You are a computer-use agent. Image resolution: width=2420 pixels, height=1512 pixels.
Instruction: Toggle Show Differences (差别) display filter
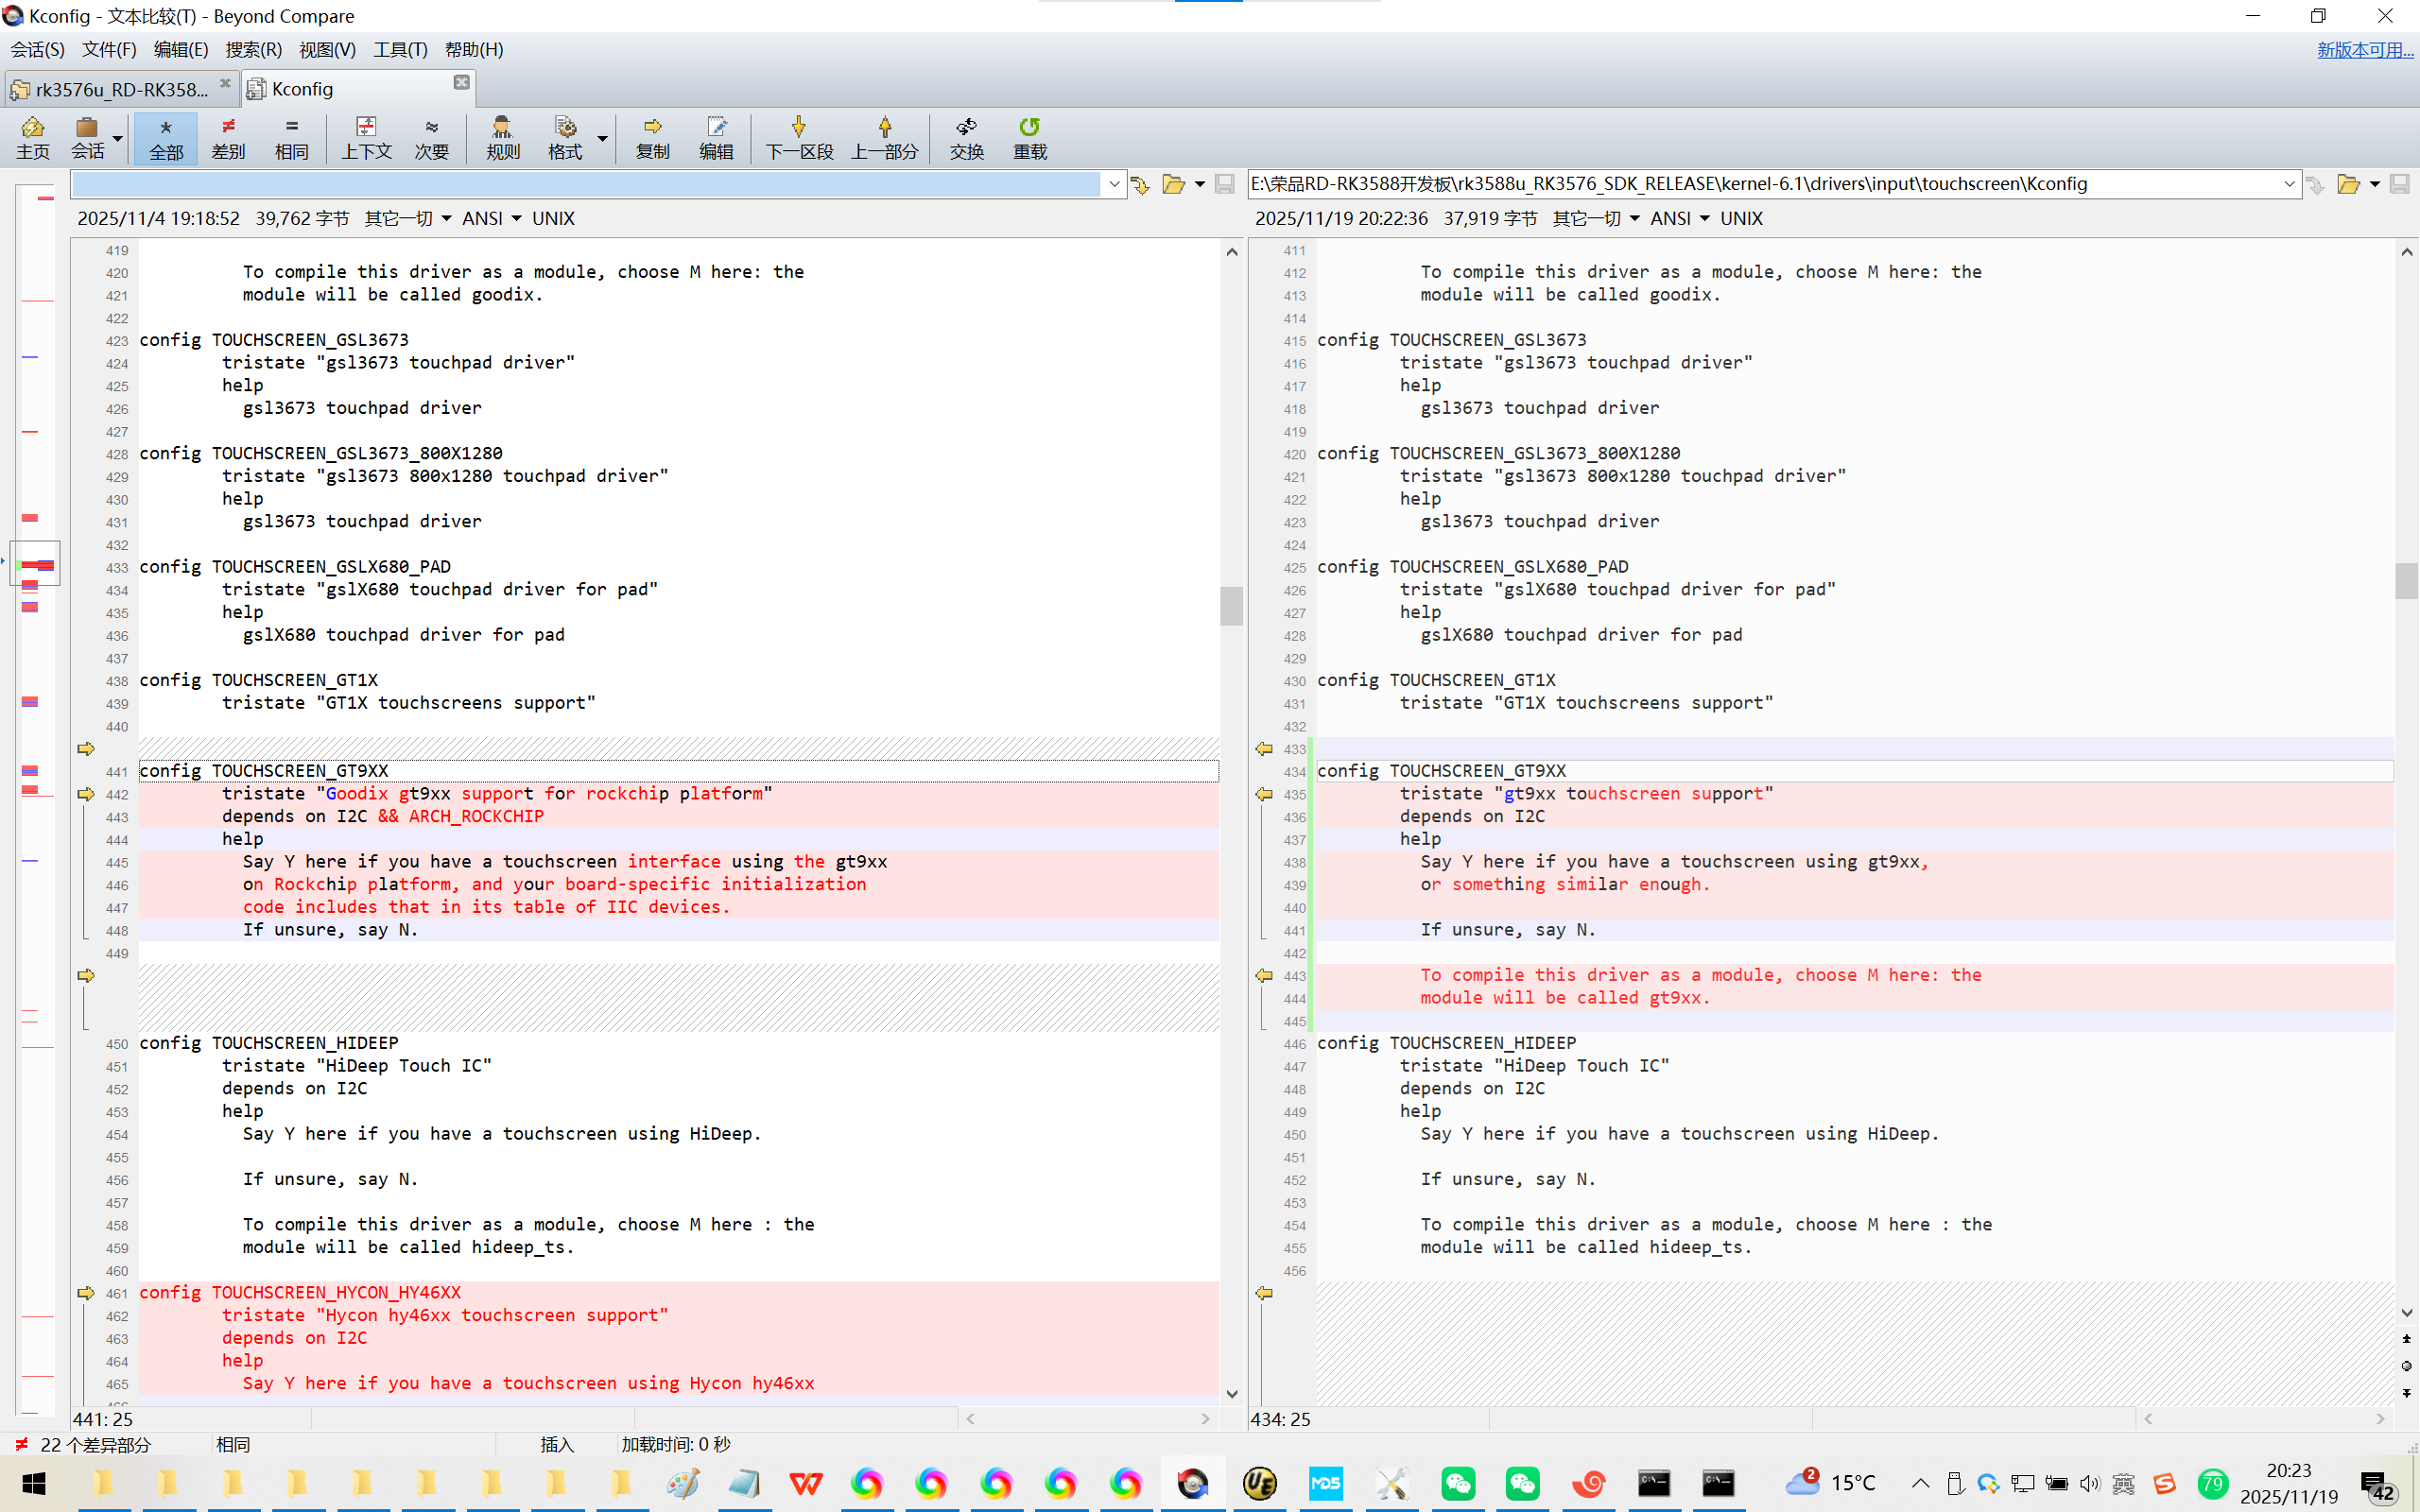click(228, 137)
